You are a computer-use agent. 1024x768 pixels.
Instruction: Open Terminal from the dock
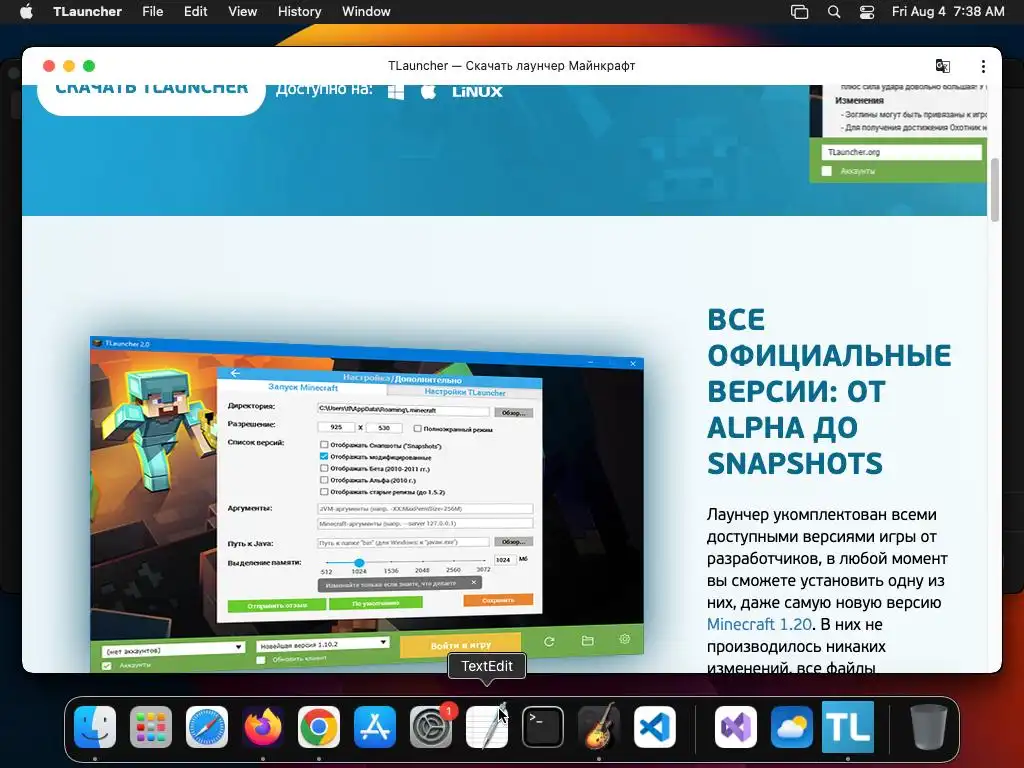[543, 727]
